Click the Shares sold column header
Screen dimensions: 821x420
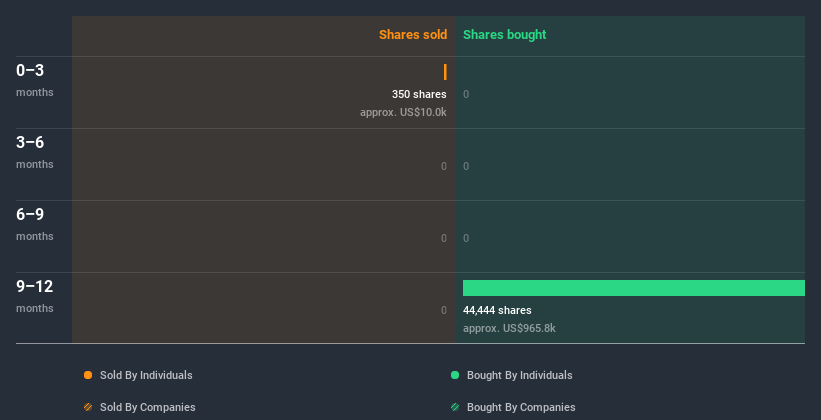[x=413, y=35]
